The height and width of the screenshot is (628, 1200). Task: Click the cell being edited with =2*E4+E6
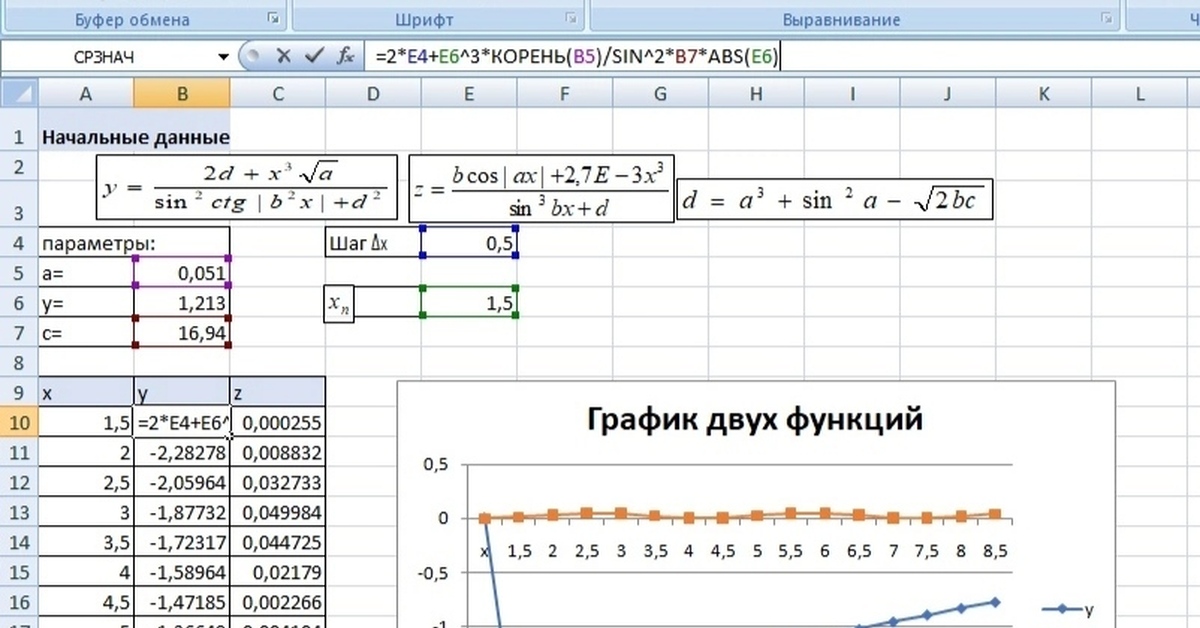coord(181,423)
